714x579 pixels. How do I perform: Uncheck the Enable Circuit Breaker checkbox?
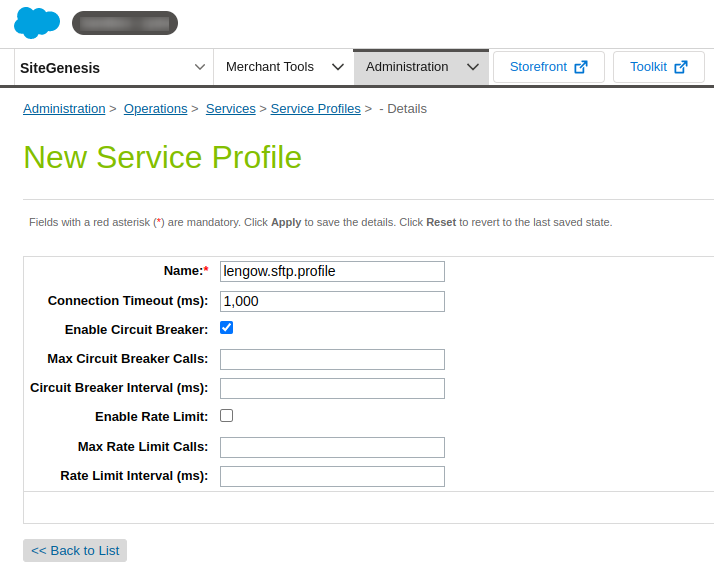pyautogui.click(x=227, y=328)
